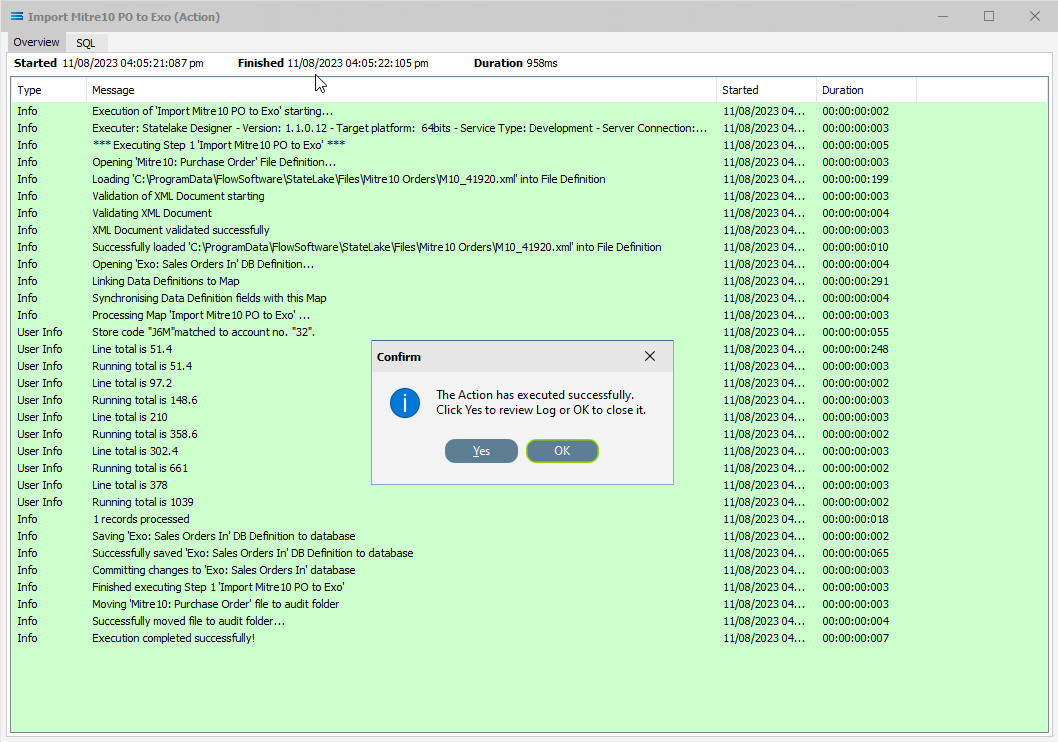Click 'The Action has executed successfully' message
This screenshot has width=1058, height=742.
[x=534, y=395]
